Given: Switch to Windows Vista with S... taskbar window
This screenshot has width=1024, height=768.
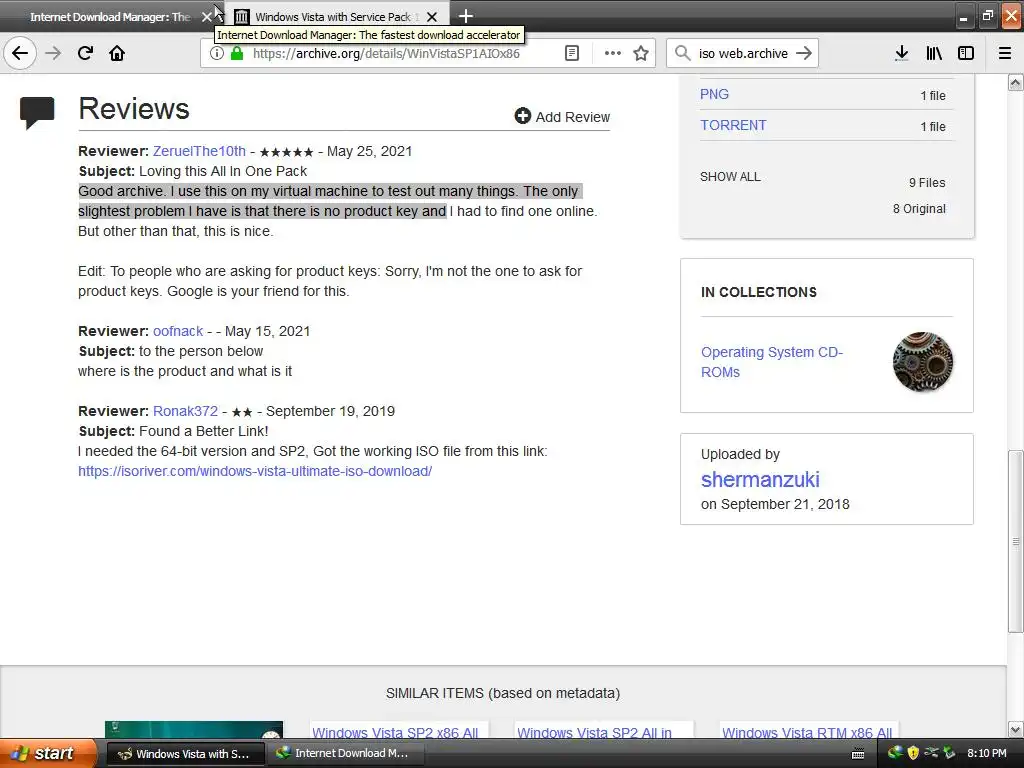Looking at the screenshot, I should coord(185,754).
